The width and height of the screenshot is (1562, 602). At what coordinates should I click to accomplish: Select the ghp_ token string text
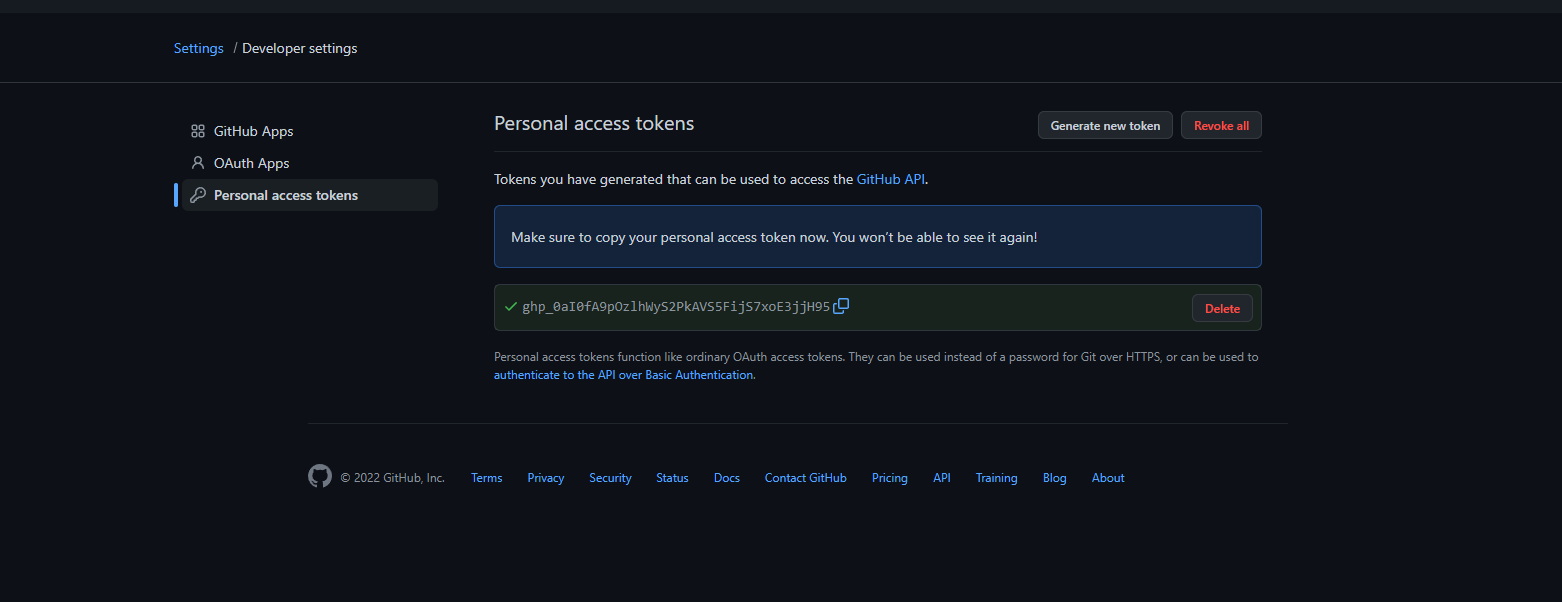point(676,307)
